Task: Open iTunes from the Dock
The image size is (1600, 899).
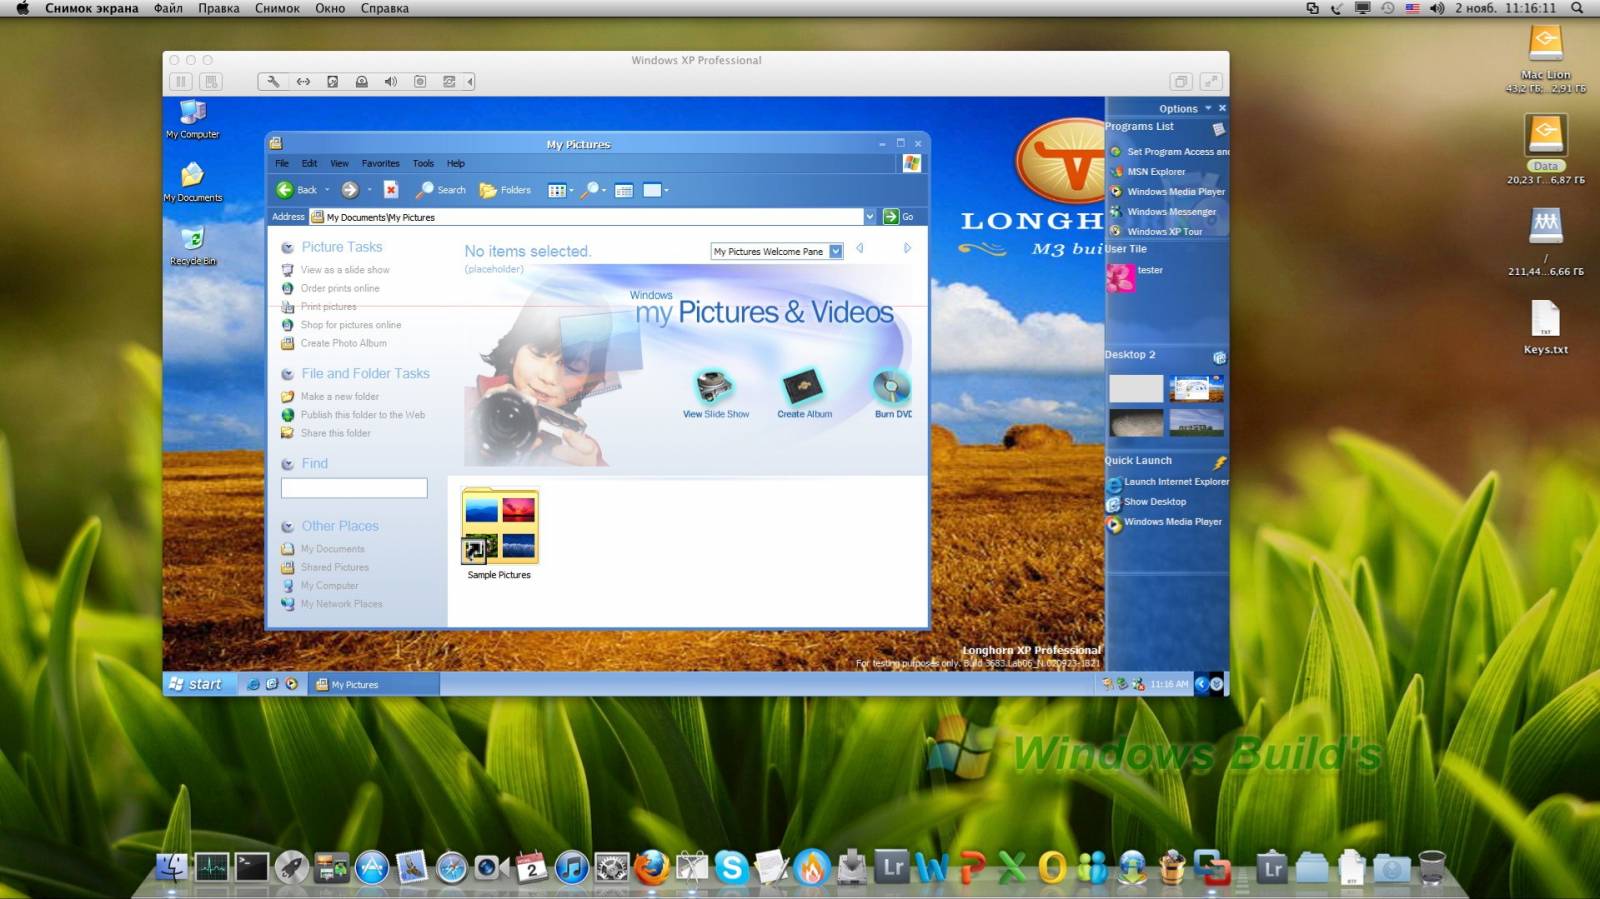Action: 571,867
